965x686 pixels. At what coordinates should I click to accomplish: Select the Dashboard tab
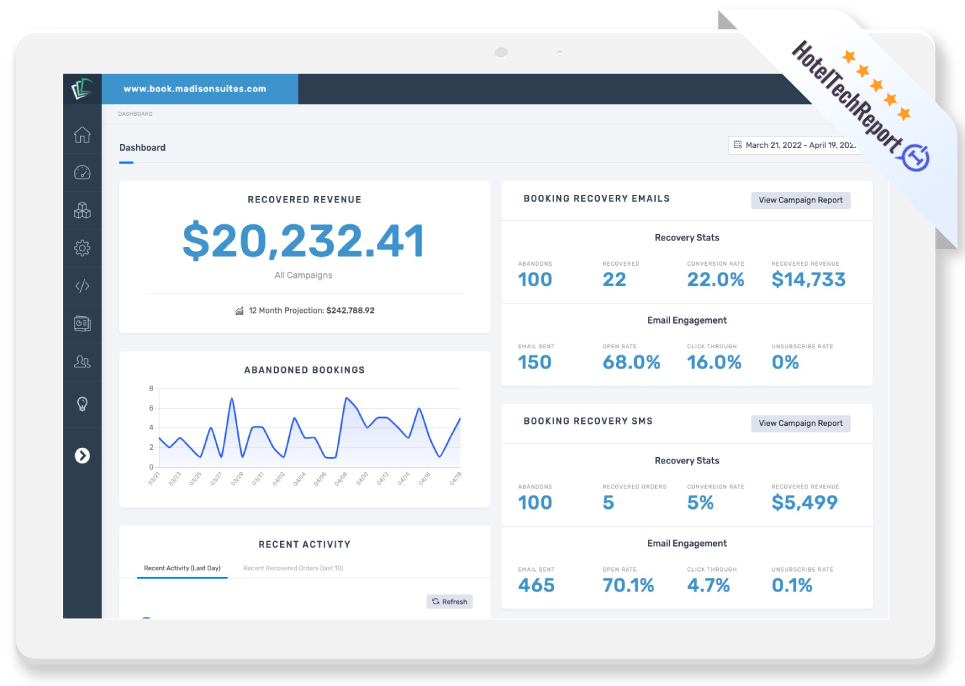[x=142, y=148]
